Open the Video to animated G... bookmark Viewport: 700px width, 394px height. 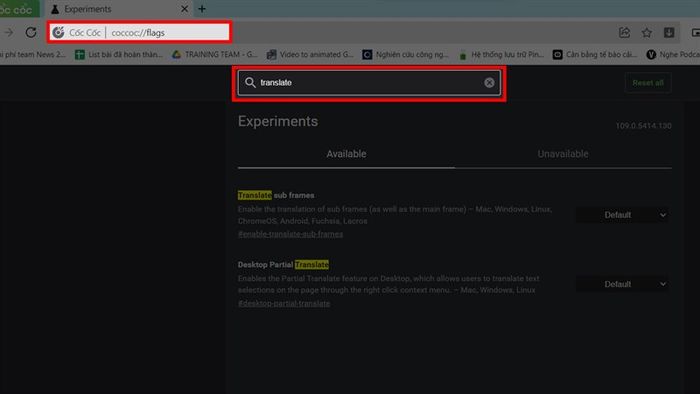310,54
